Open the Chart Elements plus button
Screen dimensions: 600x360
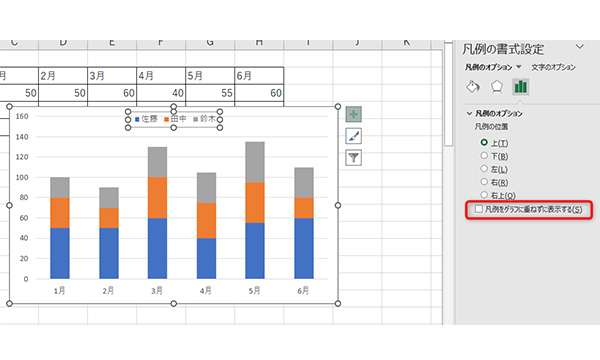pyautogui.click(x=353, y=114)
